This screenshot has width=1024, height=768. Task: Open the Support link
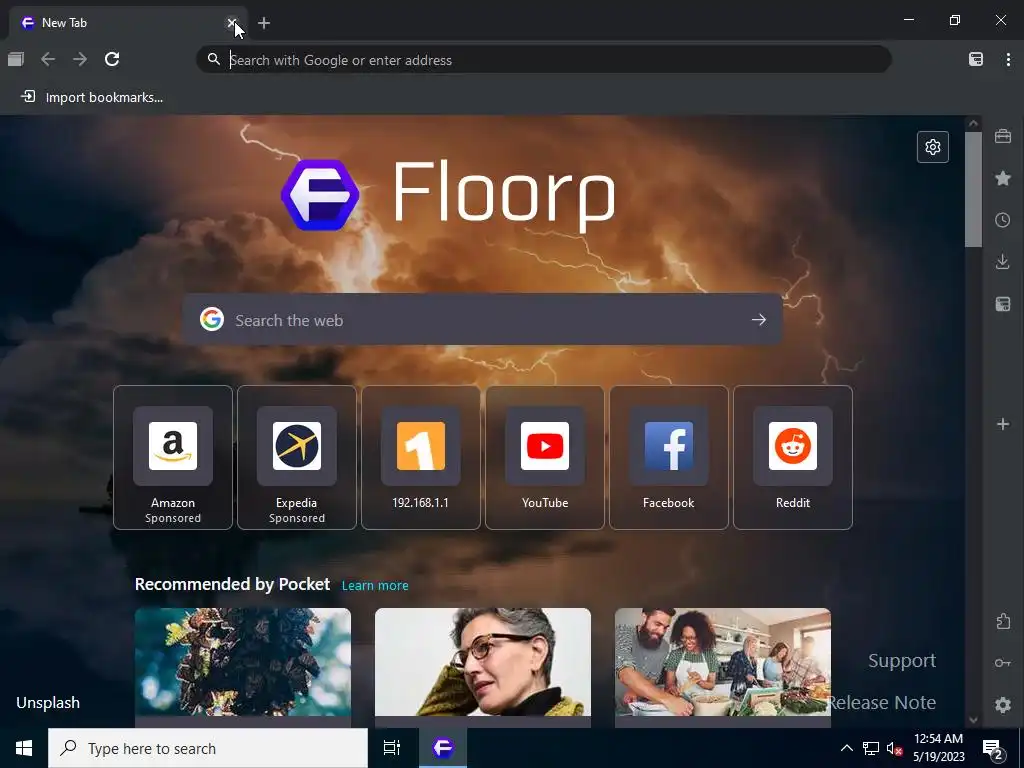(902, 661)
